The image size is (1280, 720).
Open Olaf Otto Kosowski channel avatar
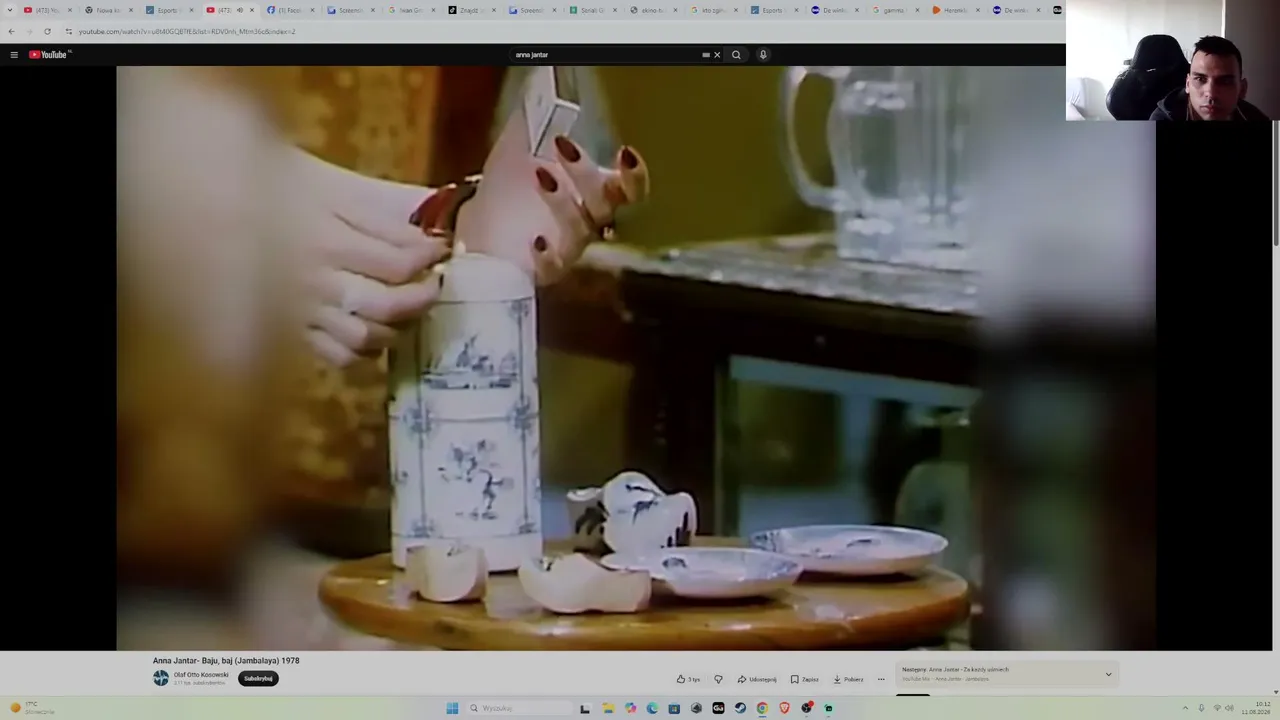click(x=161, y=678)
